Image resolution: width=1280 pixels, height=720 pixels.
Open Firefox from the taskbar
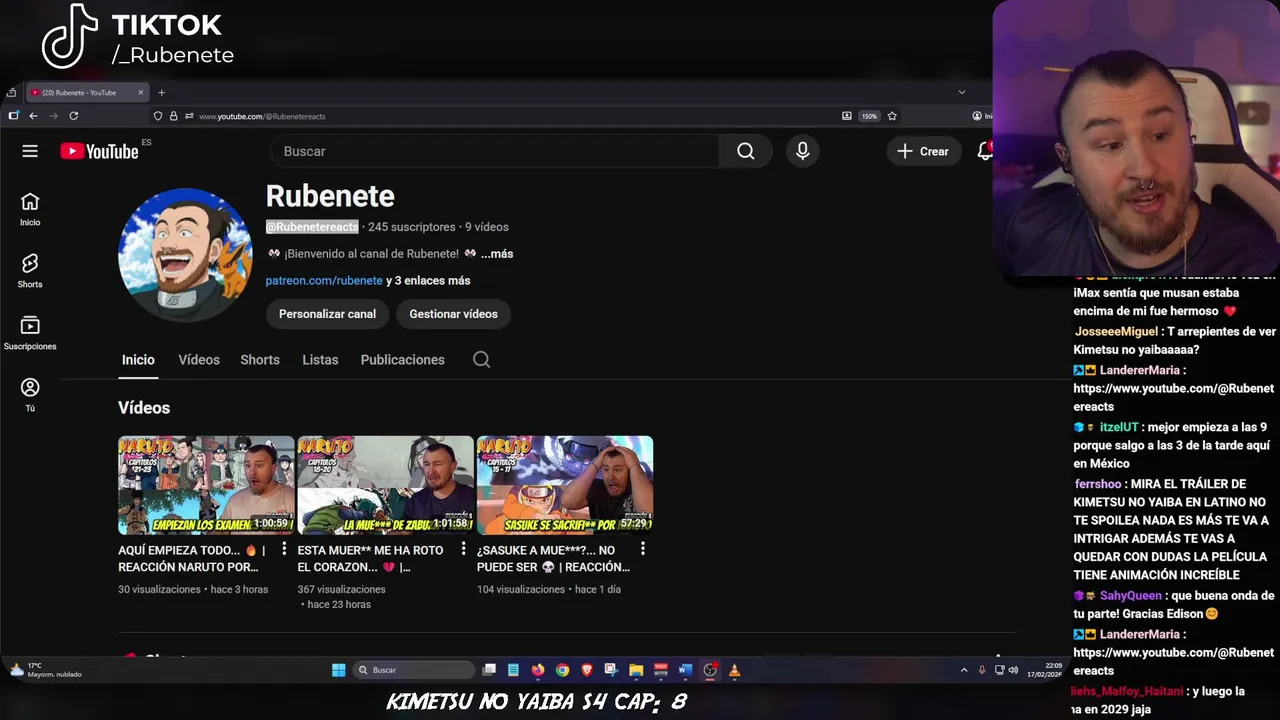pyautogui.click(x=538, y=670)
